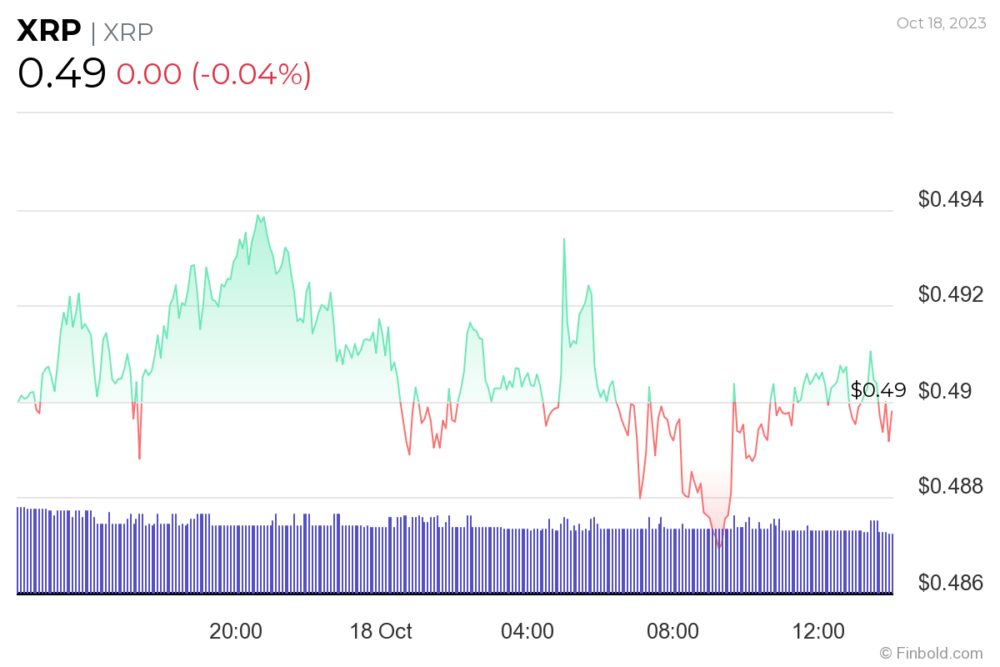Click the lowest red dip after 08:00
Image resolution: width=1000 pixels, height=667 pixels.
[x=719, y=543]
